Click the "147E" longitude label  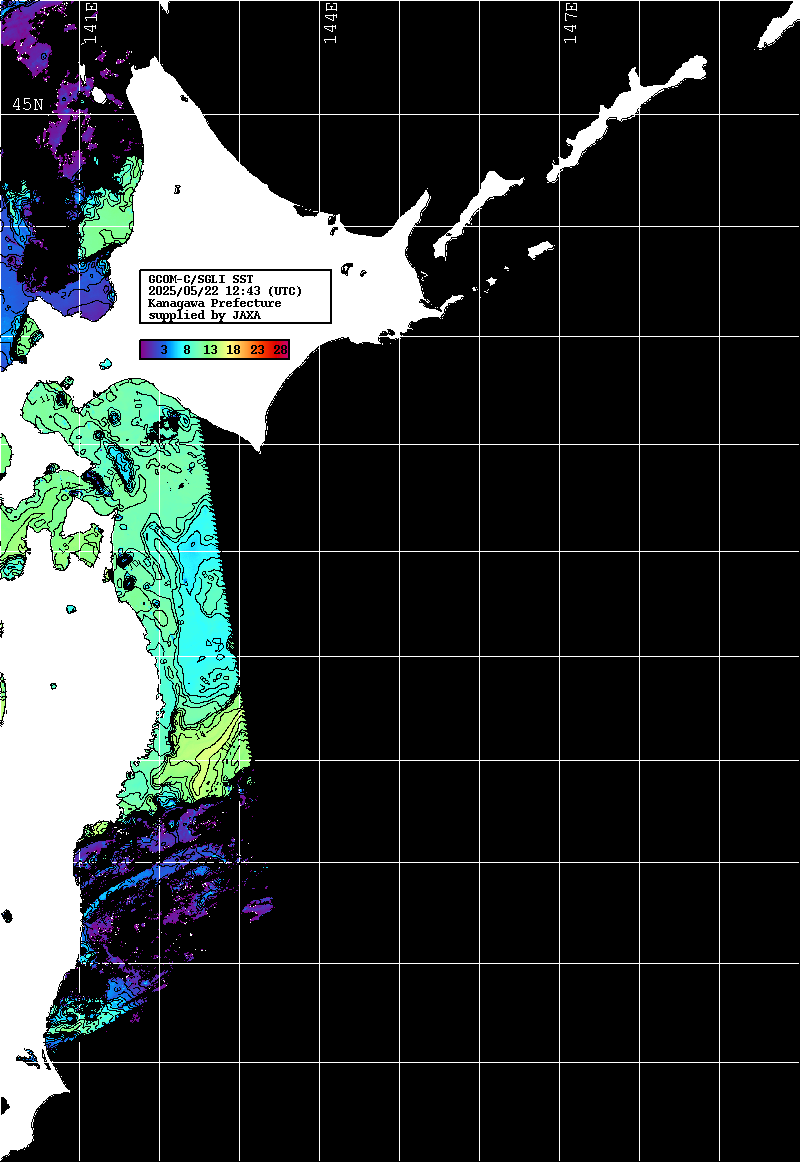click(x=570, y=23)
